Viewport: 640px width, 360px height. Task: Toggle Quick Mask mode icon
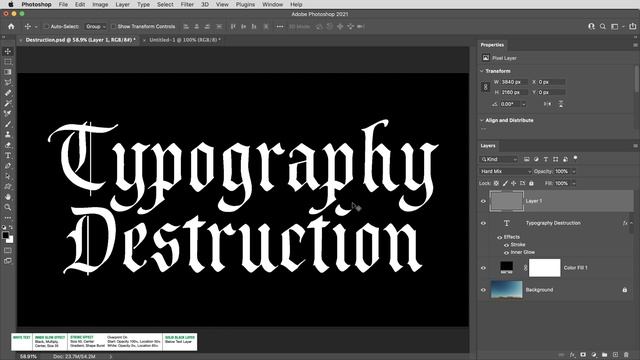(x=8, y=250)
